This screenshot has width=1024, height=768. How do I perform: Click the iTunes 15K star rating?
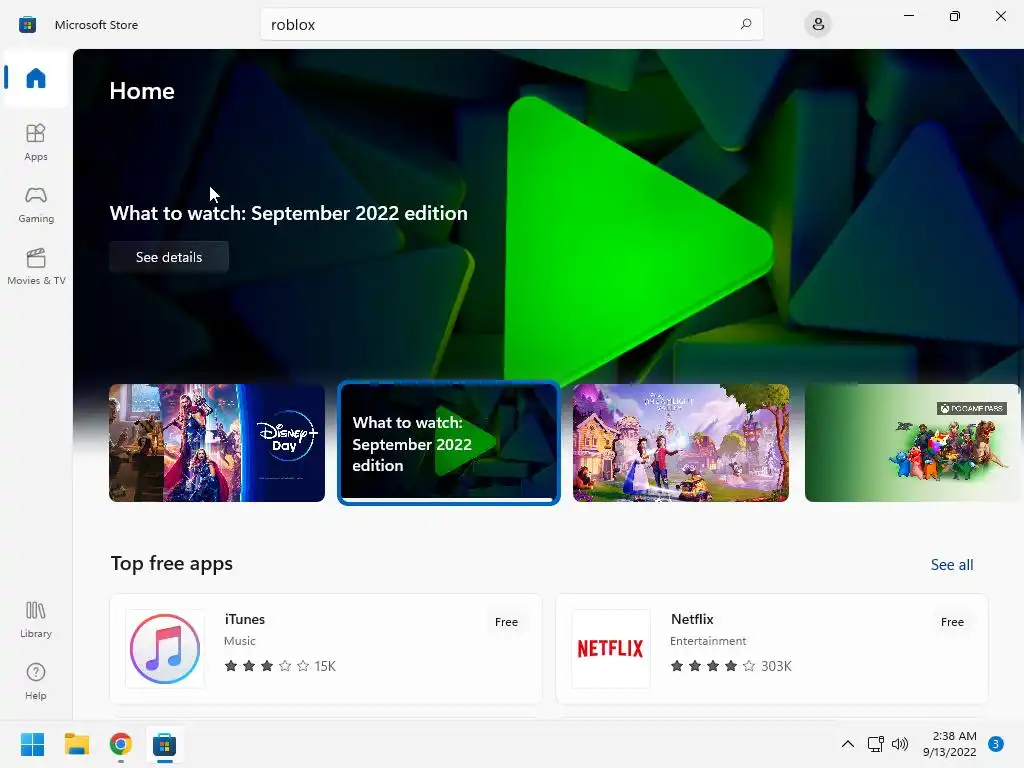(x=280, y=666)
